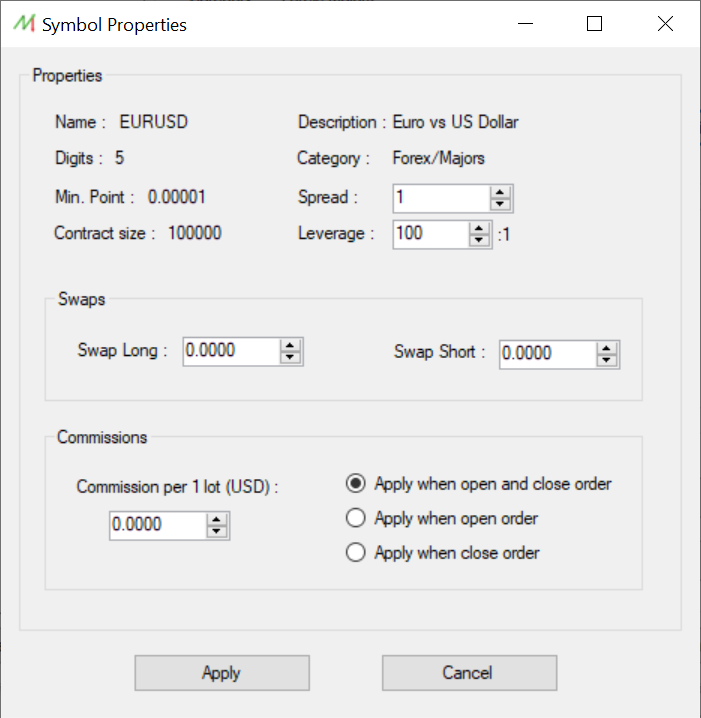Screen dimensions: 701x718
Task: Increase Leverage using the up arrow
Action: pyautogui.click(x=479, y=228)
